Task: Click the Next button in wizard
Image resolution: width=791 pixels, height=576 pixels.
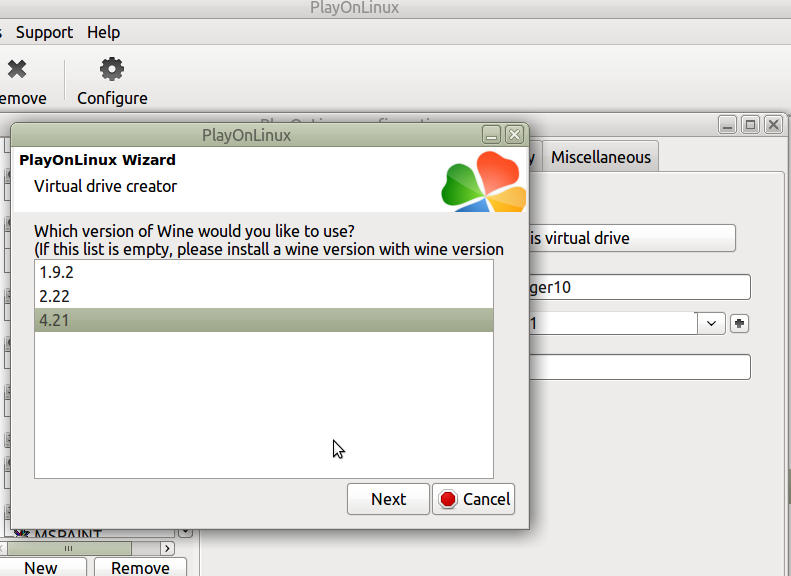Action: point(388,499)
